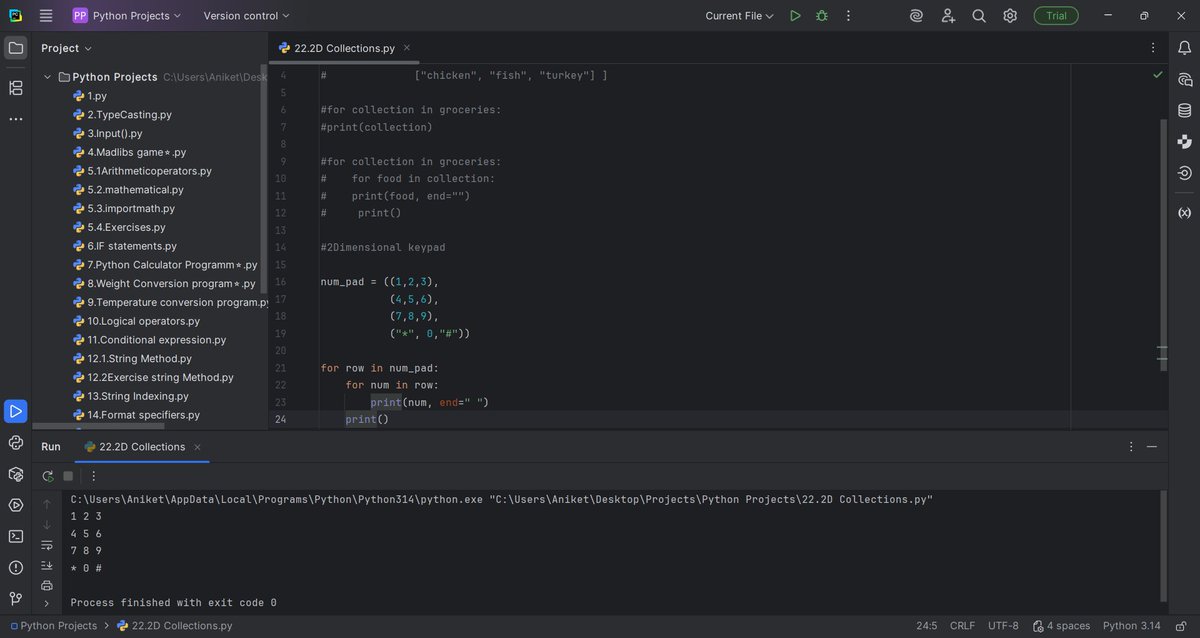Viewport: 1200px width, 638px height.
Task: Rerun the script in Run panel
Action: (x=47, y=476)
